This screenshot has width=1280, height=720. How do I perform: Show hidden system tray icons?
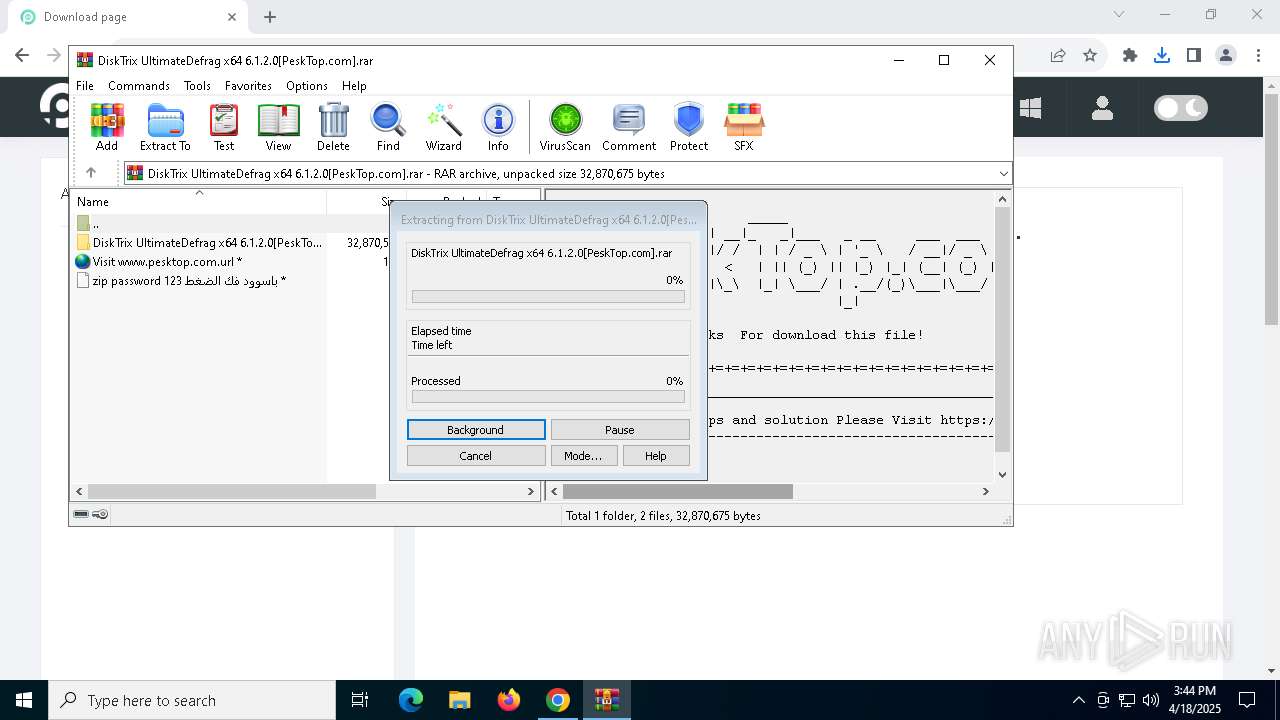tap(1078, 700)
